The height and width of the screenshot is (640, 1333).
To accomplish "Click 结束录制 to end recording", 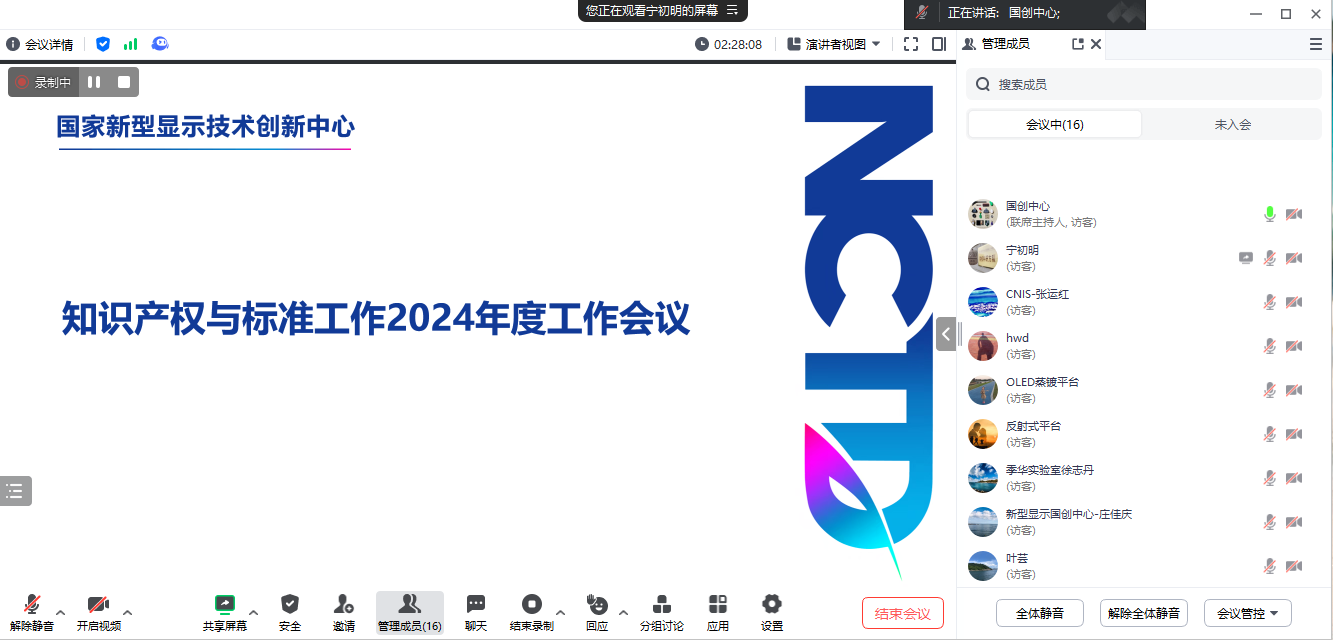I will click(532, 612).
